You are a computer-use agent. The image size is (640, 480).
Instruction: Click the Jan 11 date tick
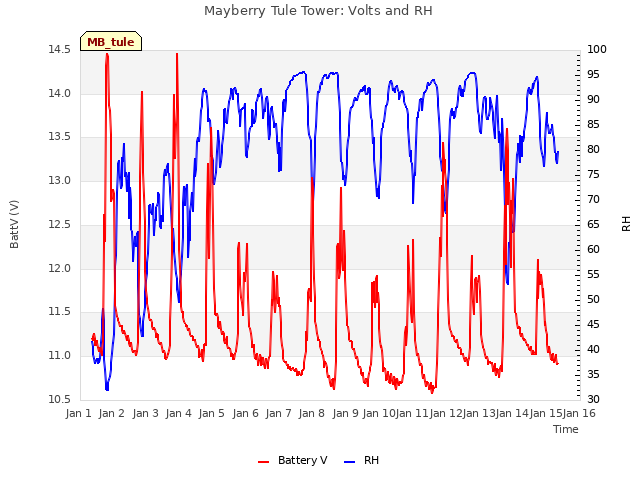(412, 413)
